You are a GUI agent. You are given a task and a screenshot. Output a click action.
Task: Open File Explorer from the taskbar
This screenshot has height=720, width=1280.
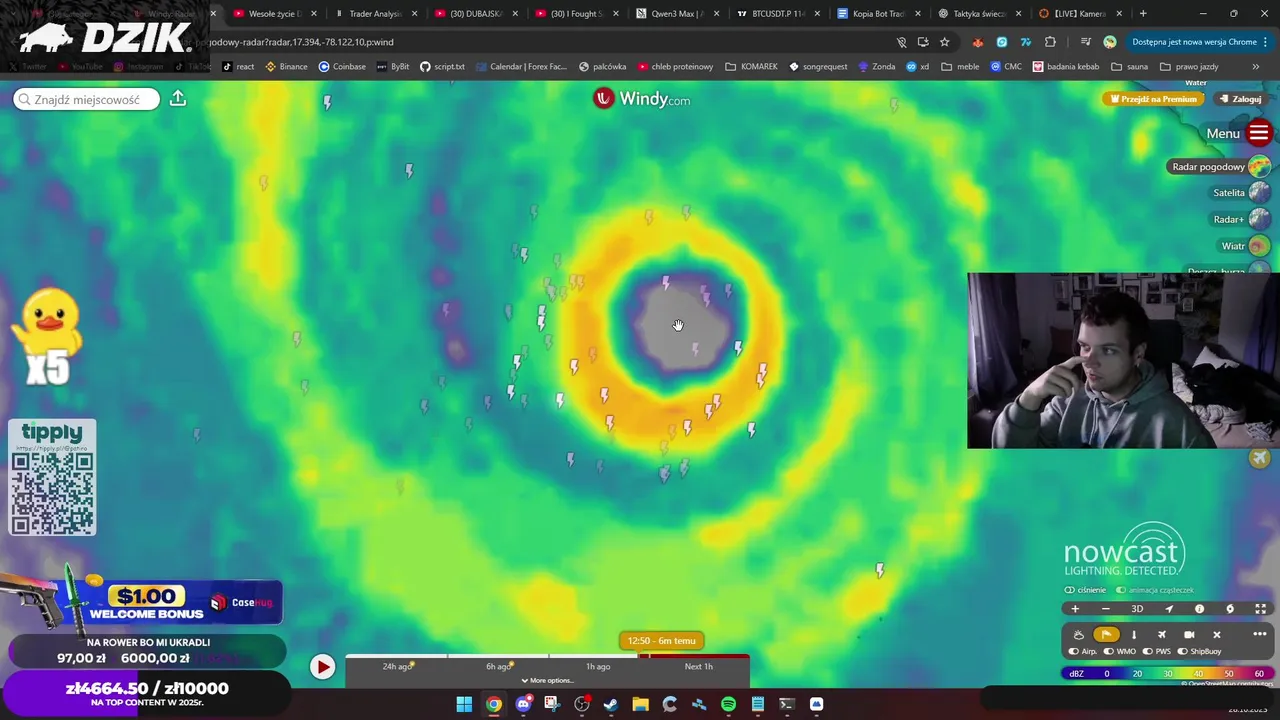point(640,705)
